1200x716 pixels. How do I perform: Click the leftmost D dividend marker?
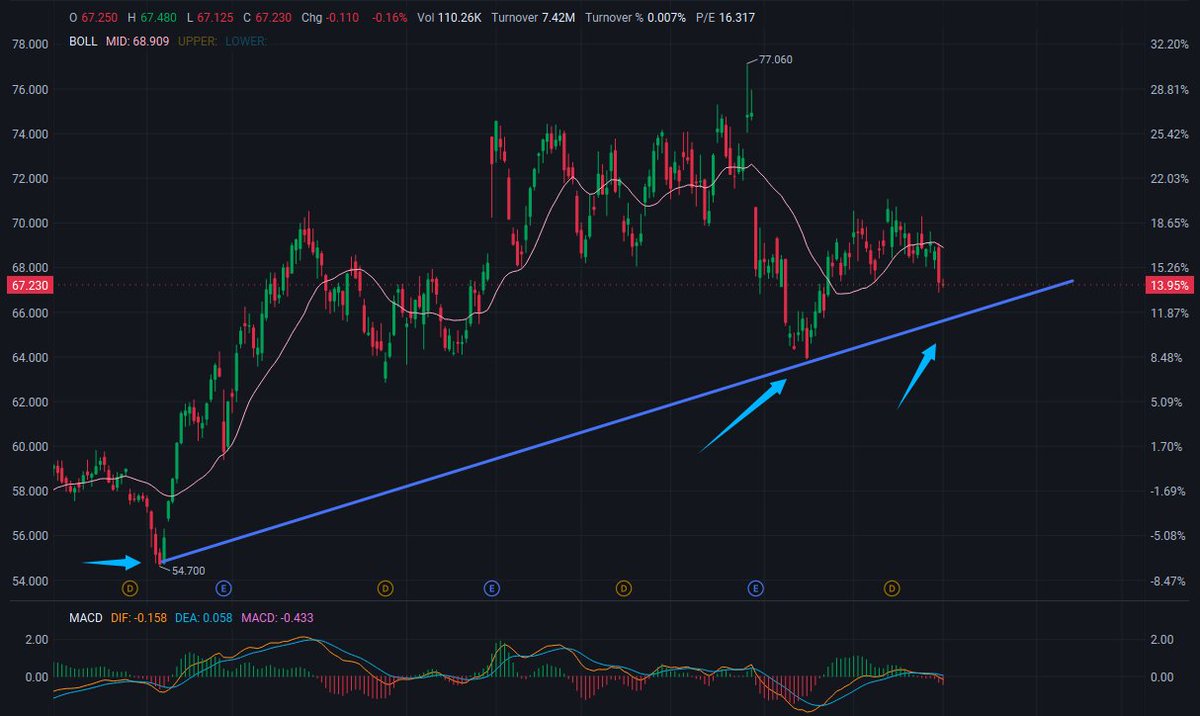click(x=129, y=588)
